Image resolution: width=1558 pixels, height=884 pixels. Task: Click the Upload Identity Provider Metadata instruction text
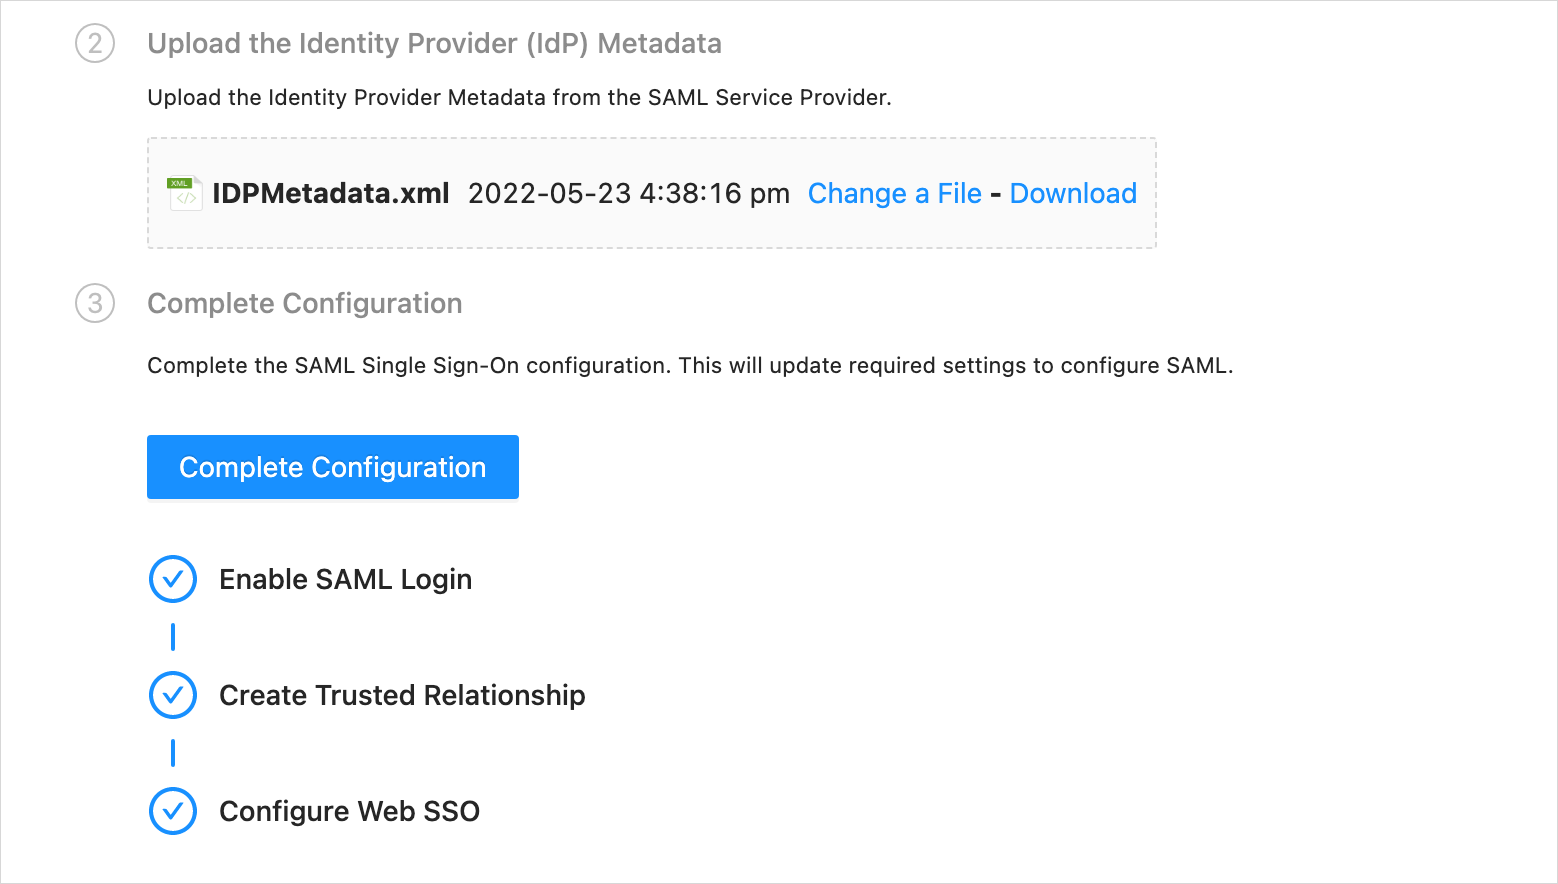519,98
